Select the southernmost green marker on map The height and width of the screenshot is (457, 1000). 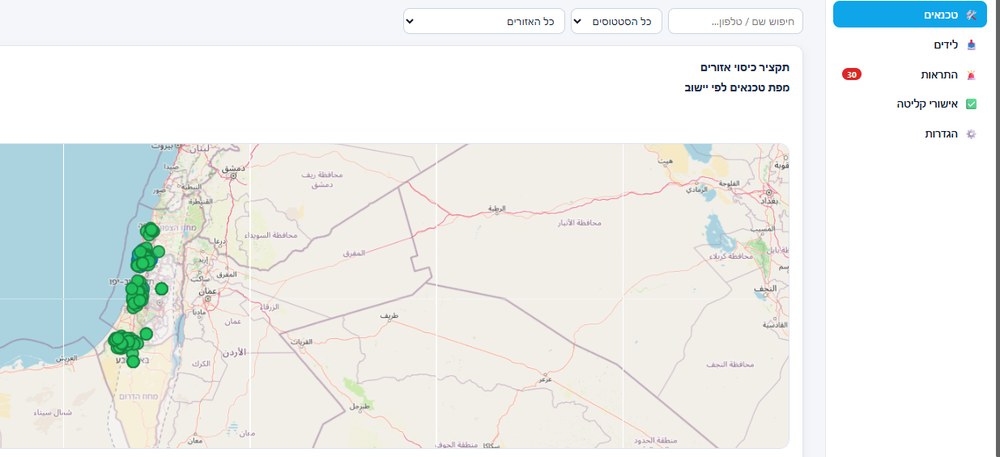[x=133, y=361]
